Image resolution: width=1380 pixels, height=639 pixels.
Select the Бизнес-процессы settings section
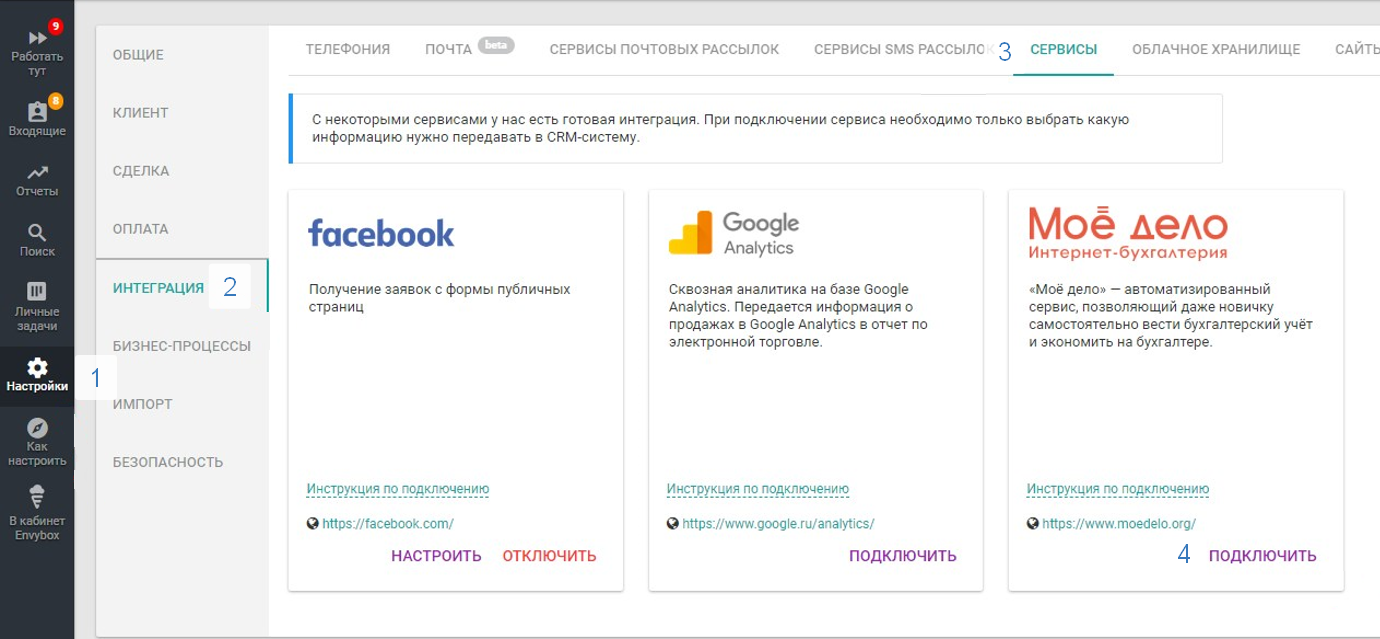[x=182, y=346]
